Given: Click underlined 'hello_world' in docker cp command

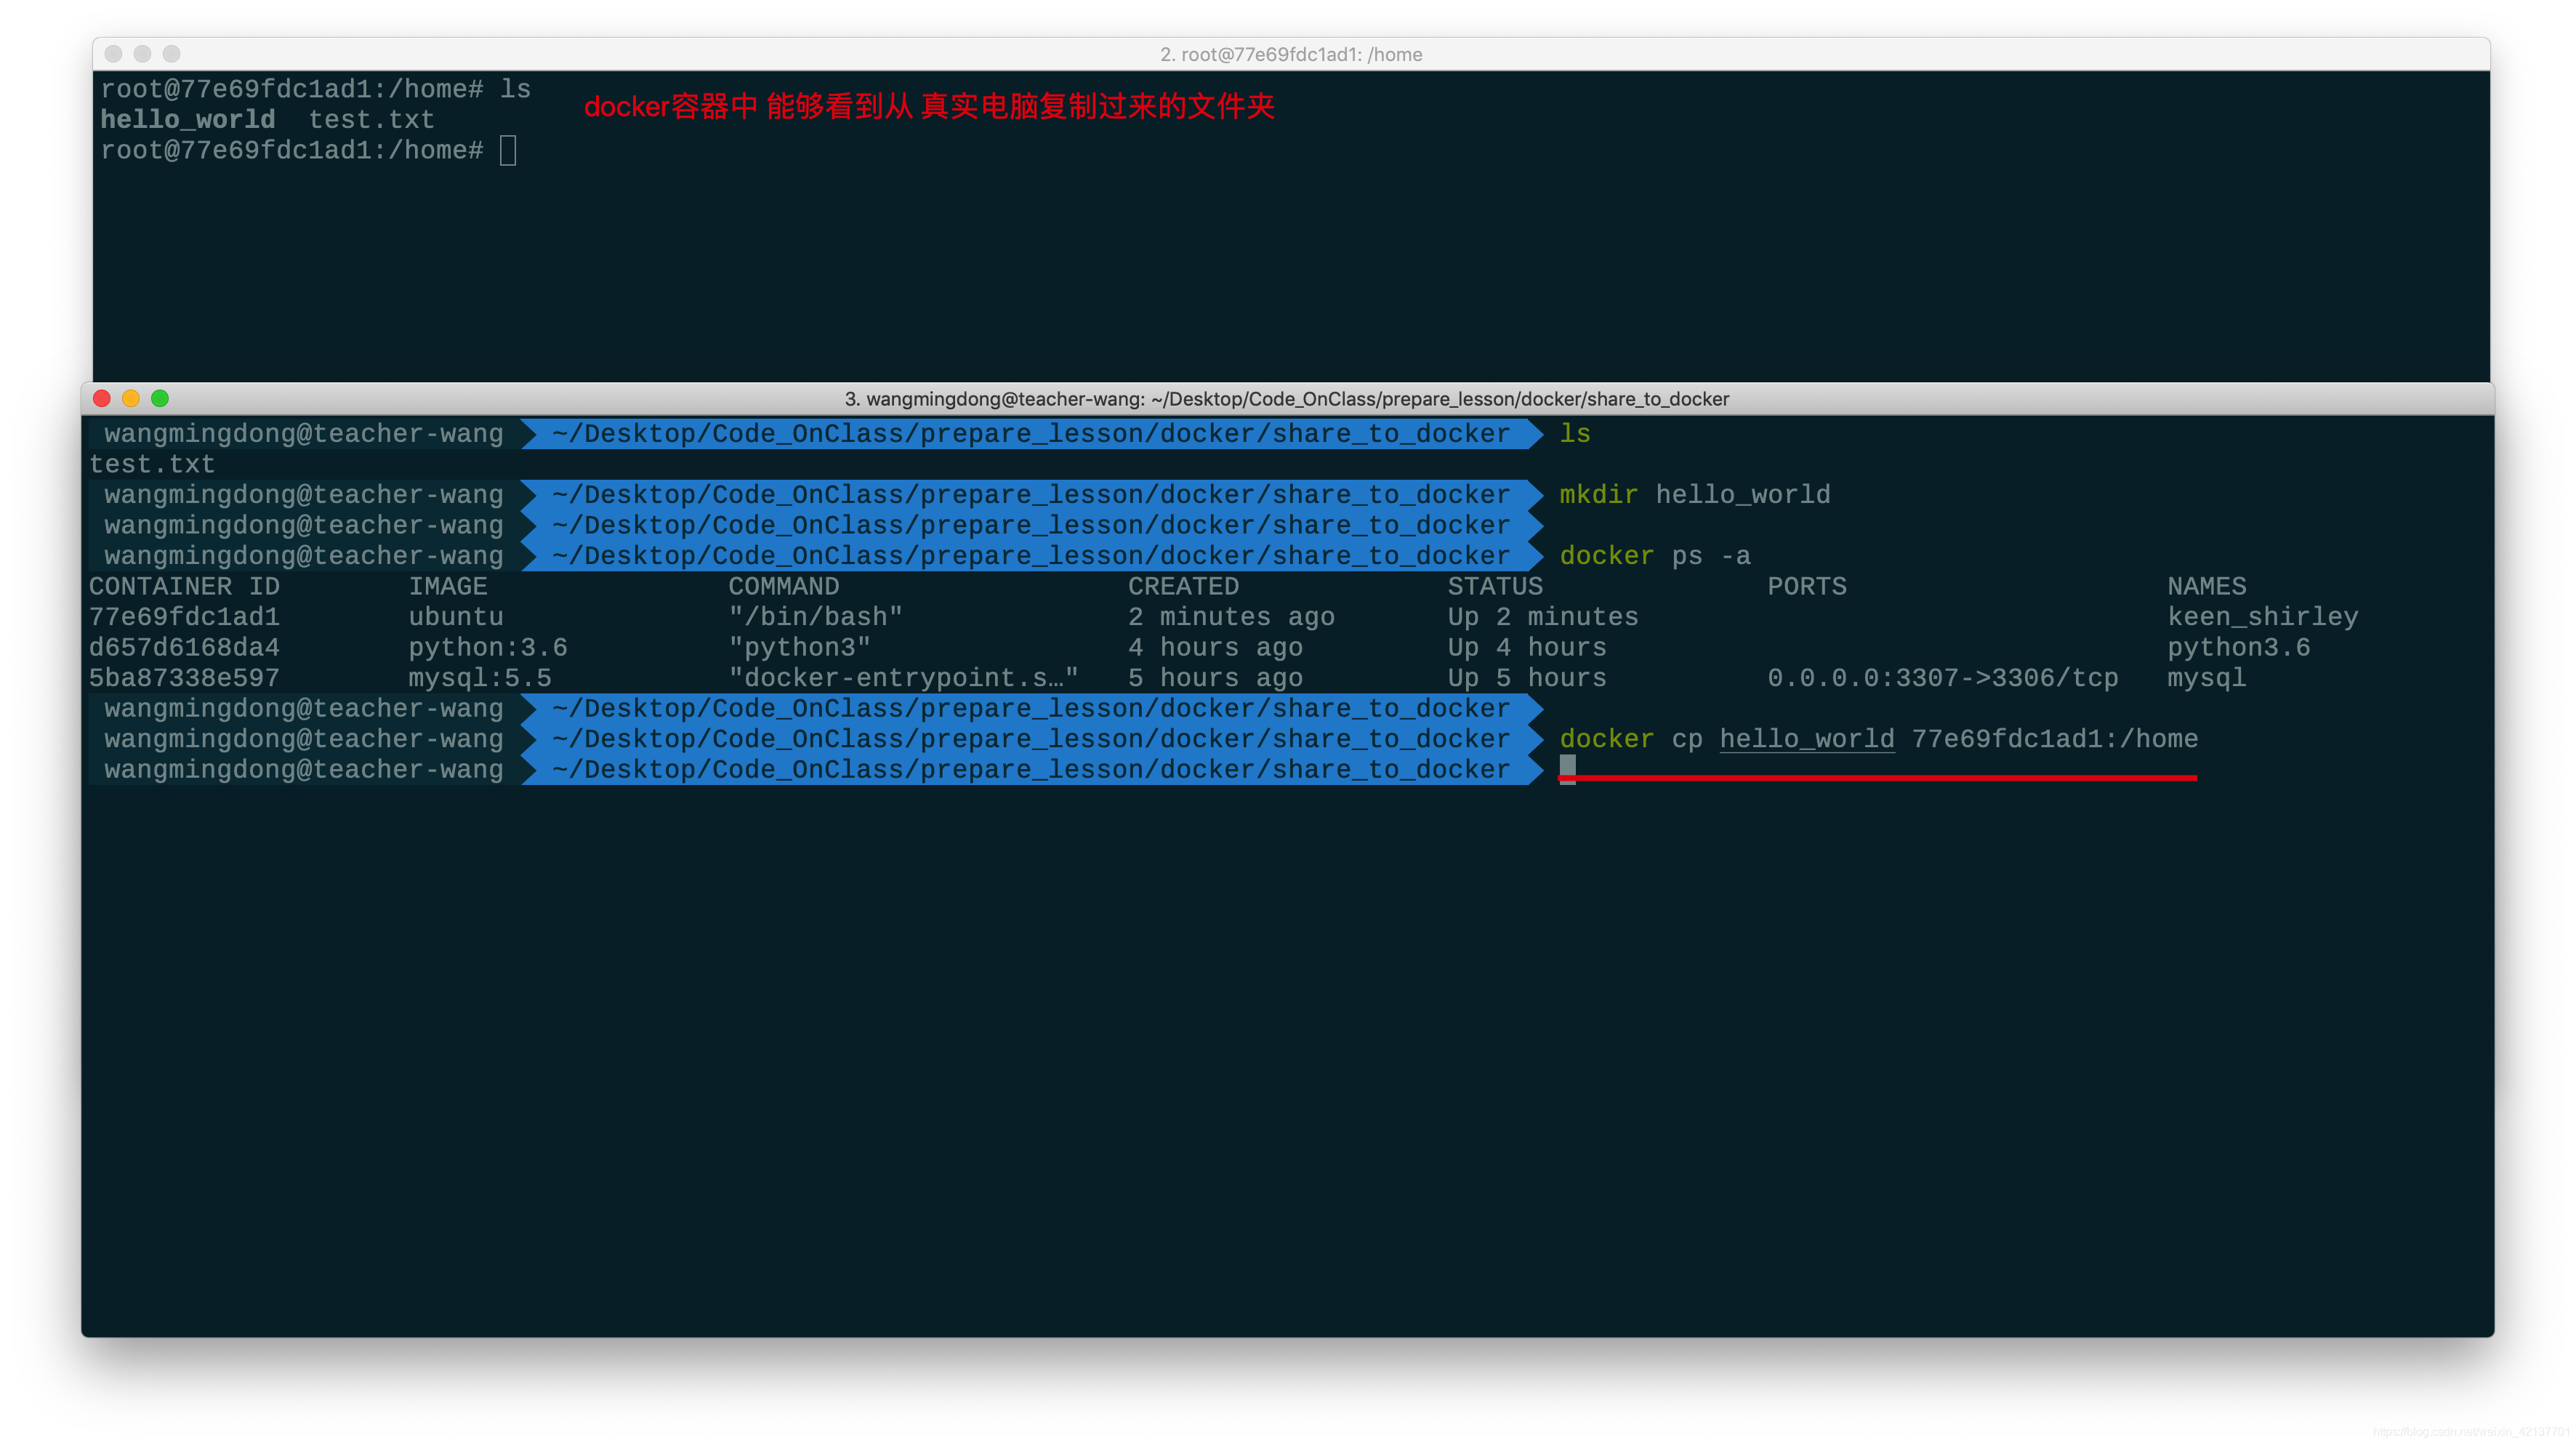Looking at the screenshot, I should pyautogui.click(x=1807, y=739).
